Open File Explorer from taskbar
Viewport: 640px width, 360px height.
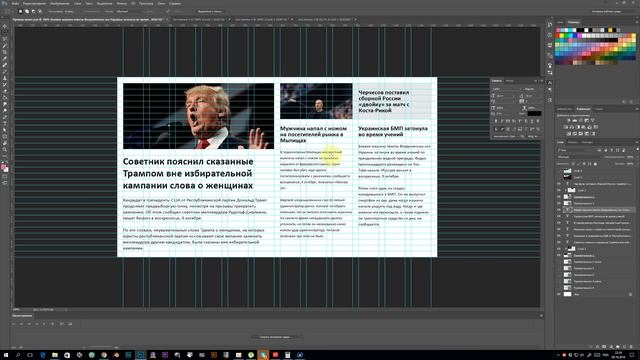(x=55, y=355)
